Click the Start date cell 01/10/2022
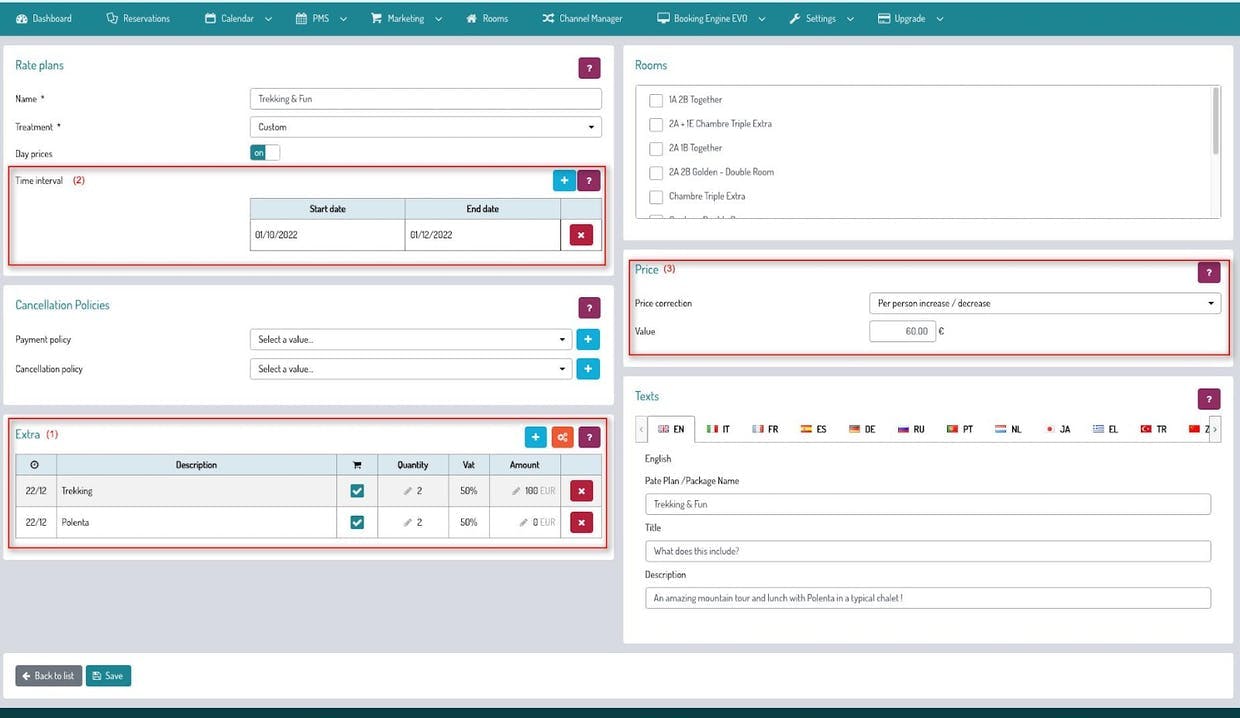Image resolution: width=1240 pixels, height=718 pixels. click(x=328, y=235)
